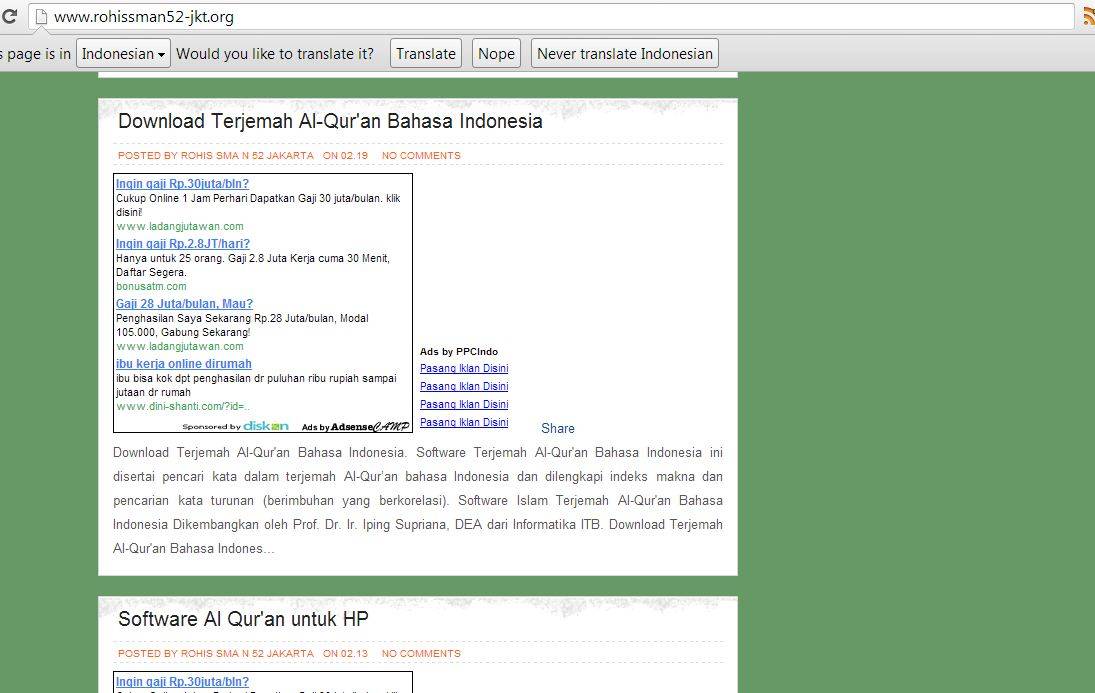Click the ON 02.13 post timestamp
This screenshot has height=693, width=1095.
[x=346, y=654]
